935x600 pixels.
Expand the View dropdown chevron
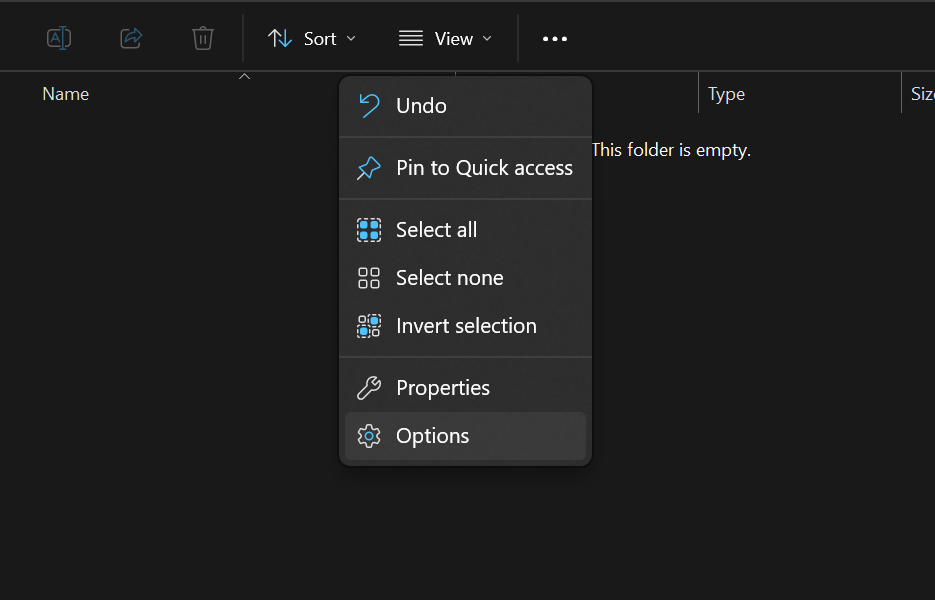[487, 39]
